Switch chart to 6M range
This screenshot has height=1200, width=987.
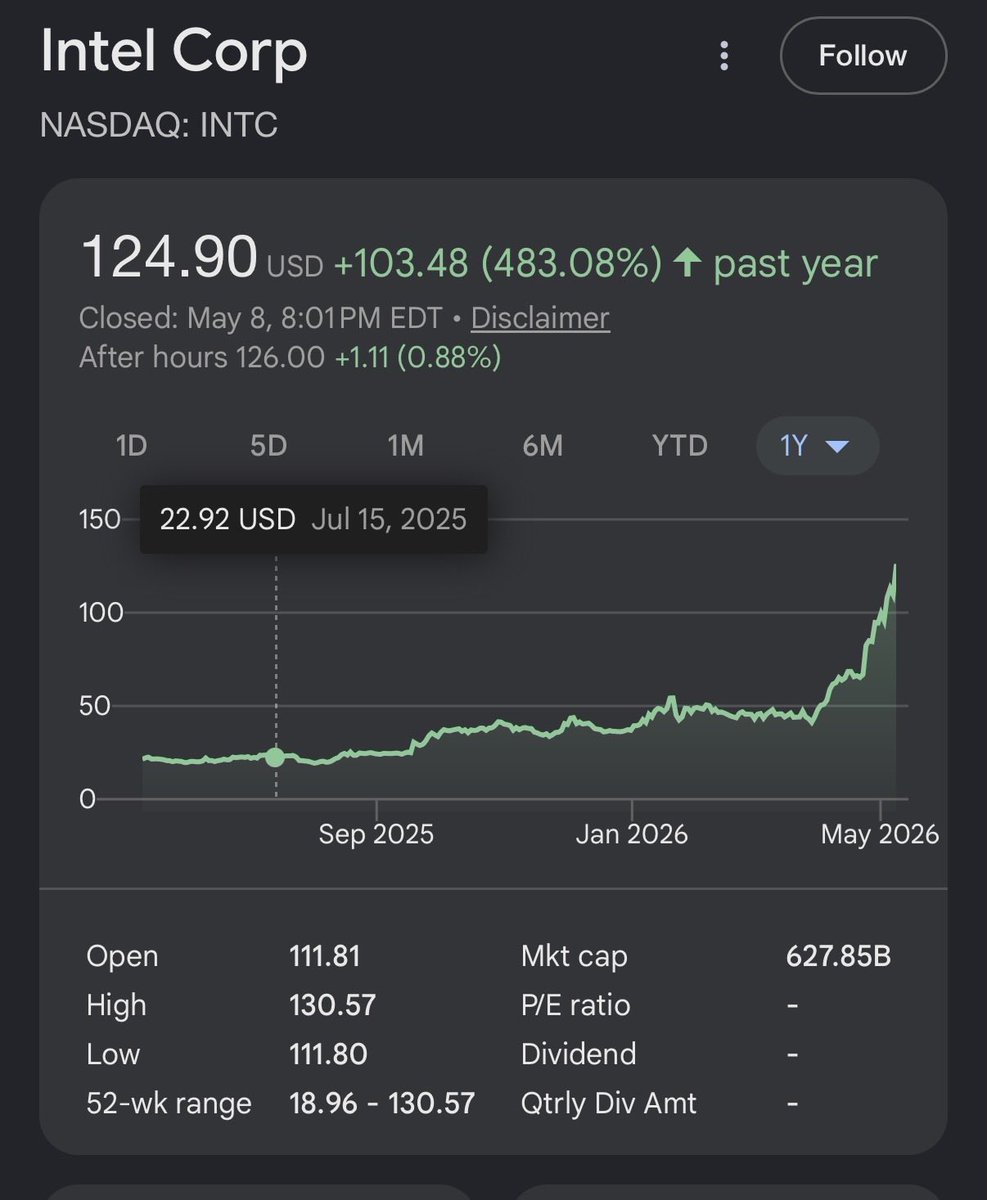tap(542, 445)
